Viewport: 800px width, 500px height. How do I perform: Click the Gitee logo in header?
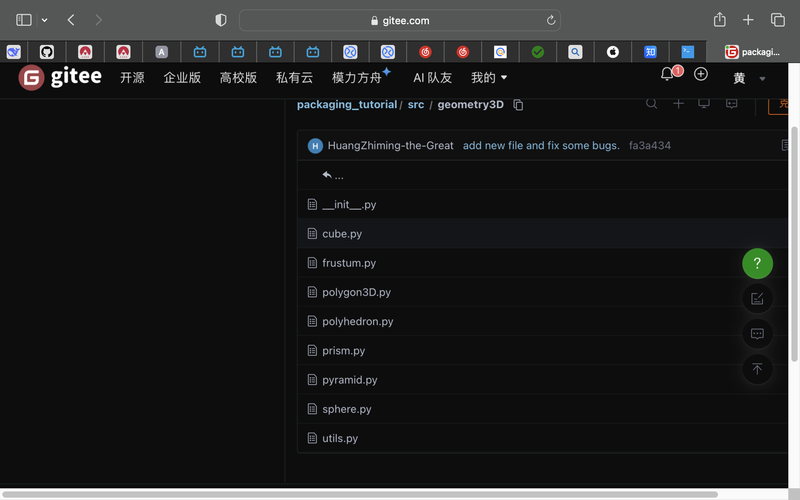point(61,77)
